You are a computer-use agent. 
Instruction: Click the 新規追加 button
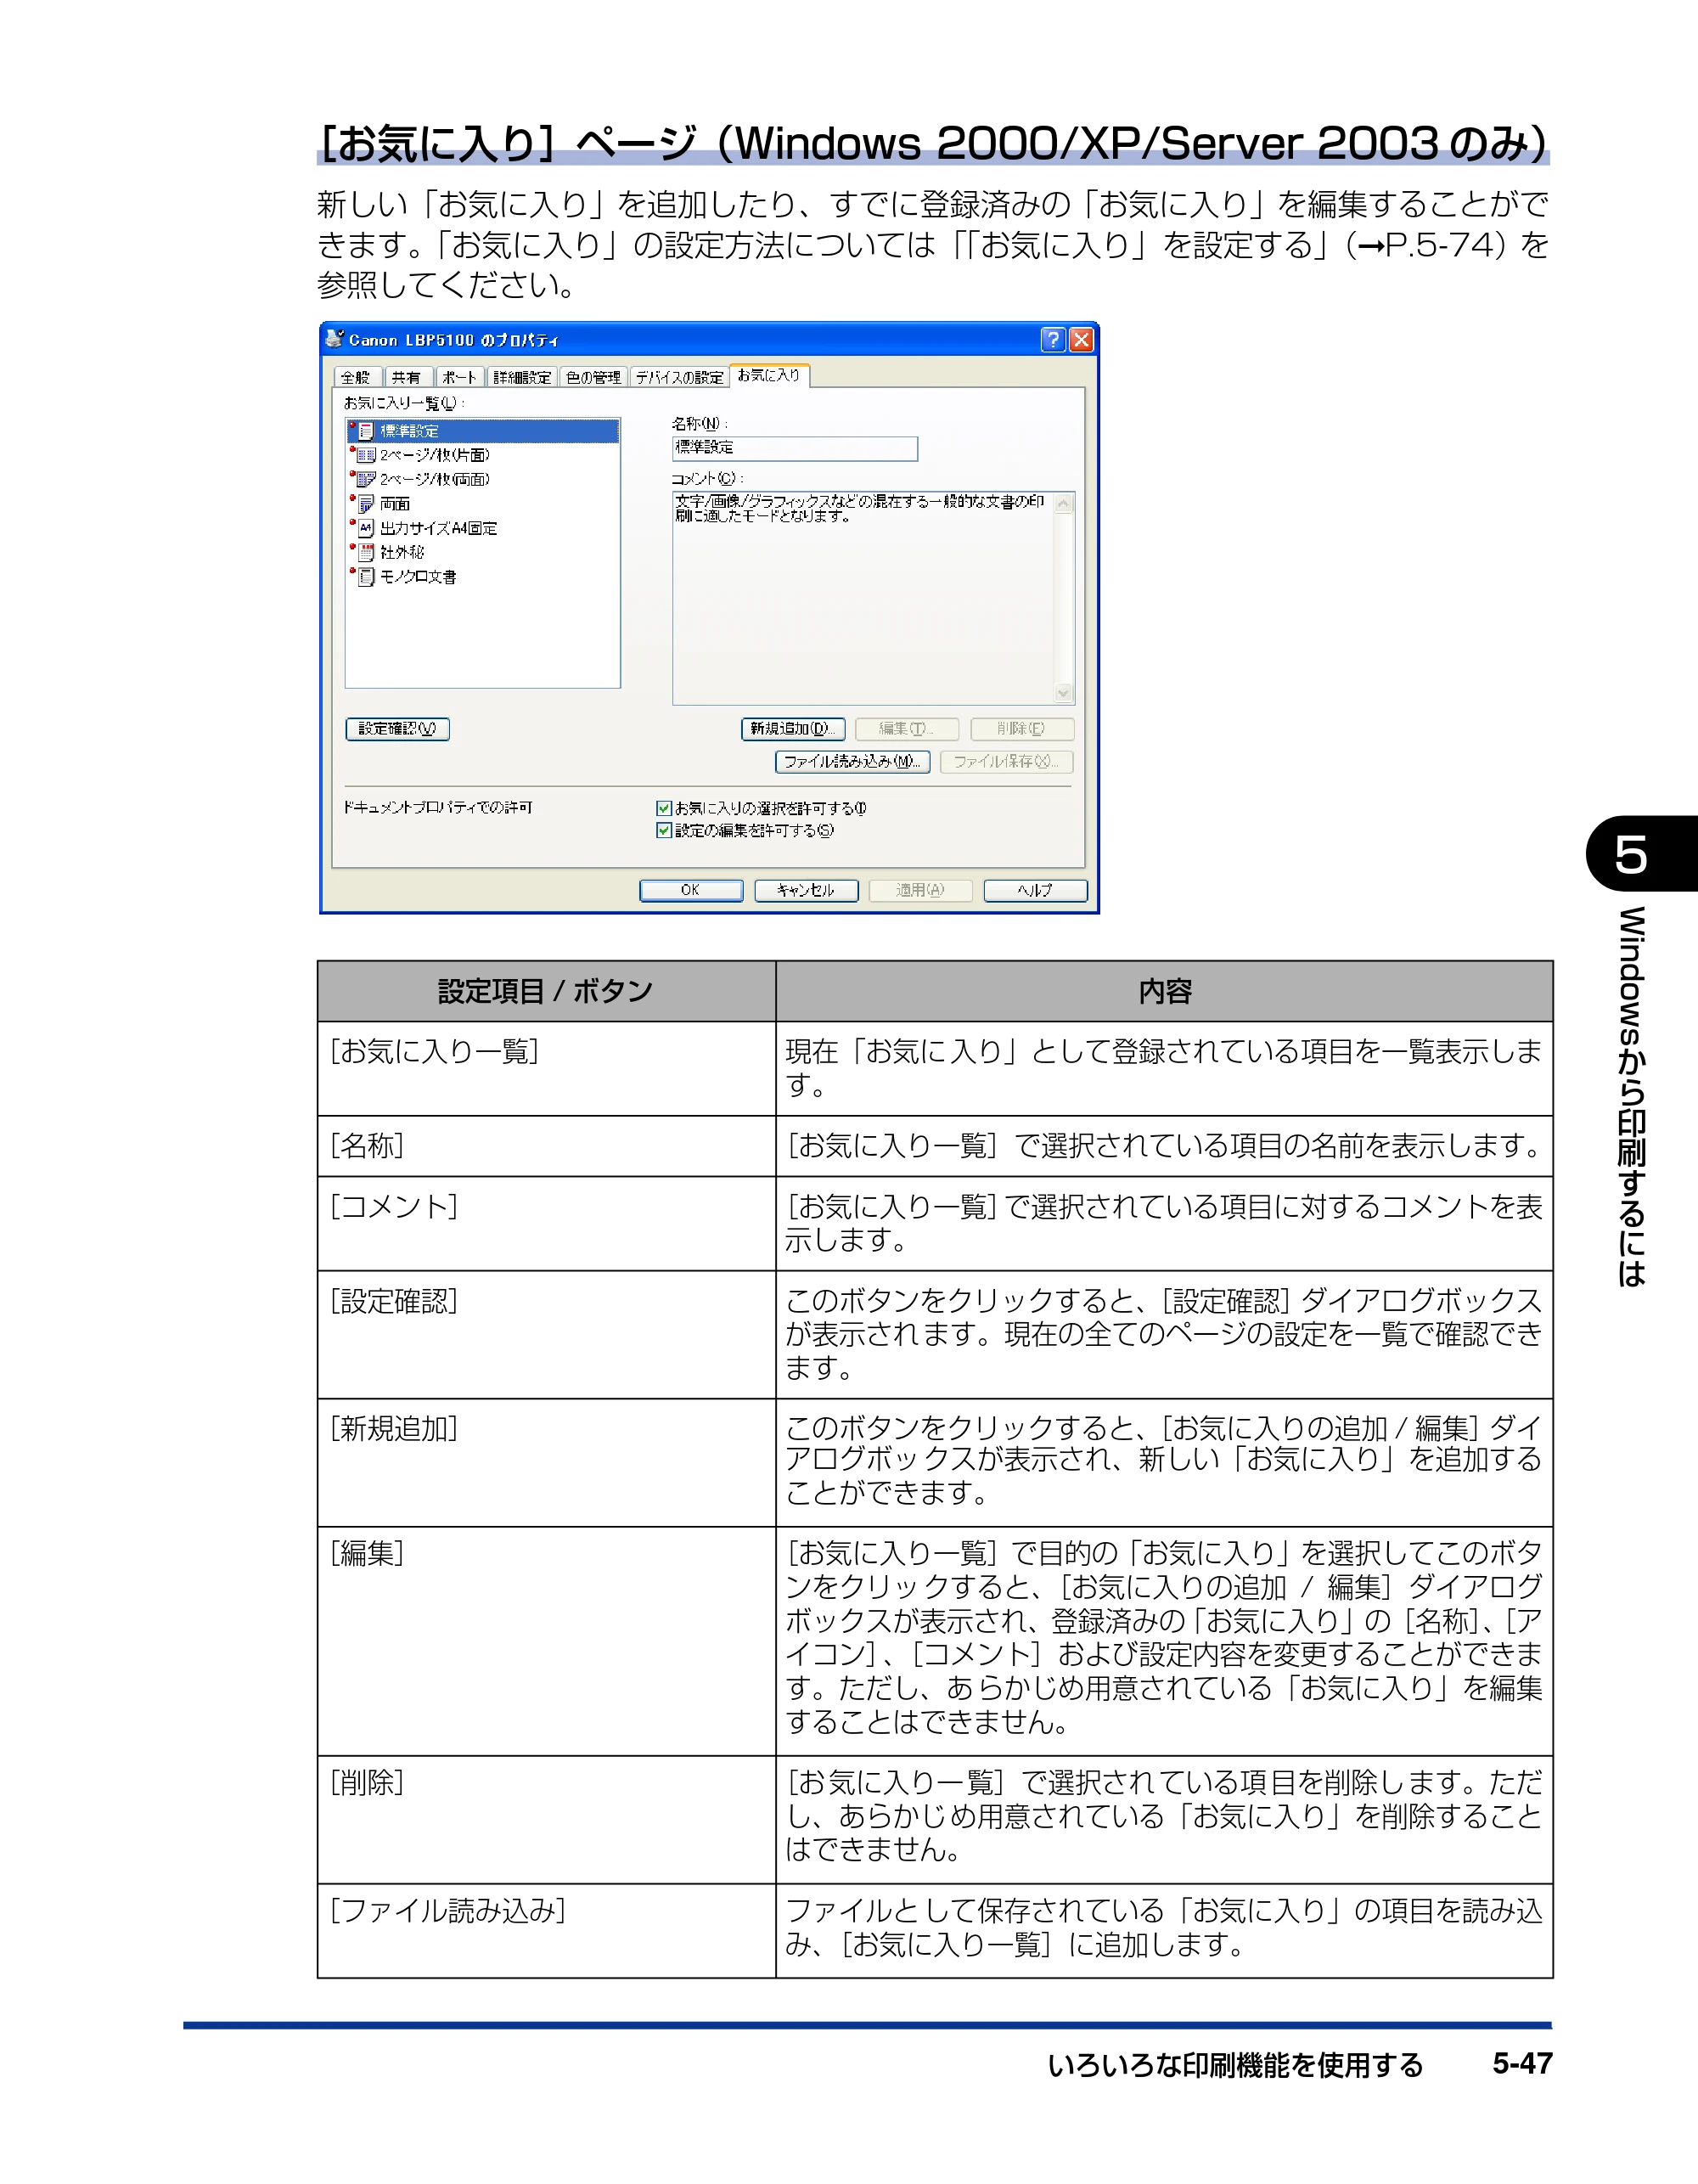point(793,729)
